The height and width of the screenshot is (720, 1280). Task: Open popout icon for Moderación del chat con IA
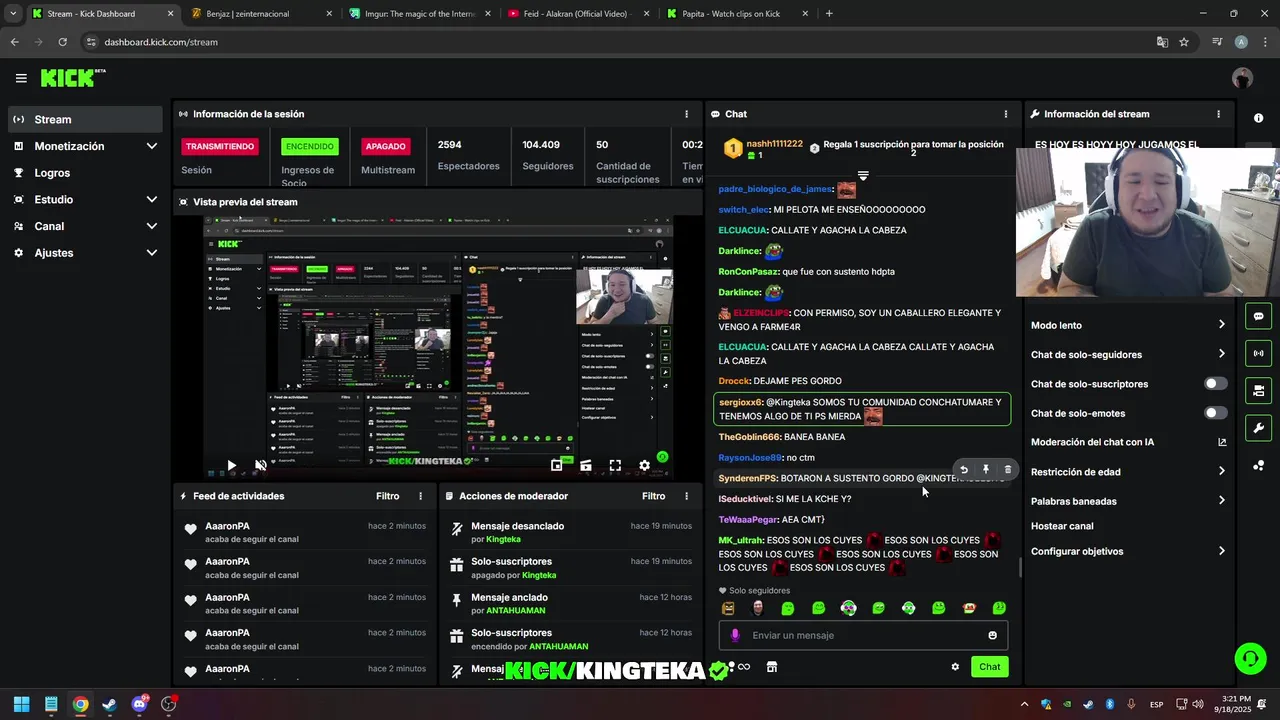coord(1222,442)
